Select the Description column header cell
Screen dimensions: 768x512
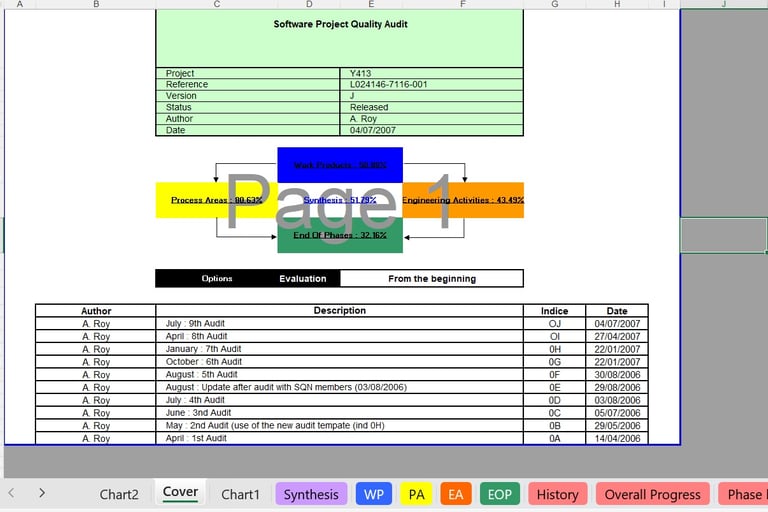click(x=339, y=311)
